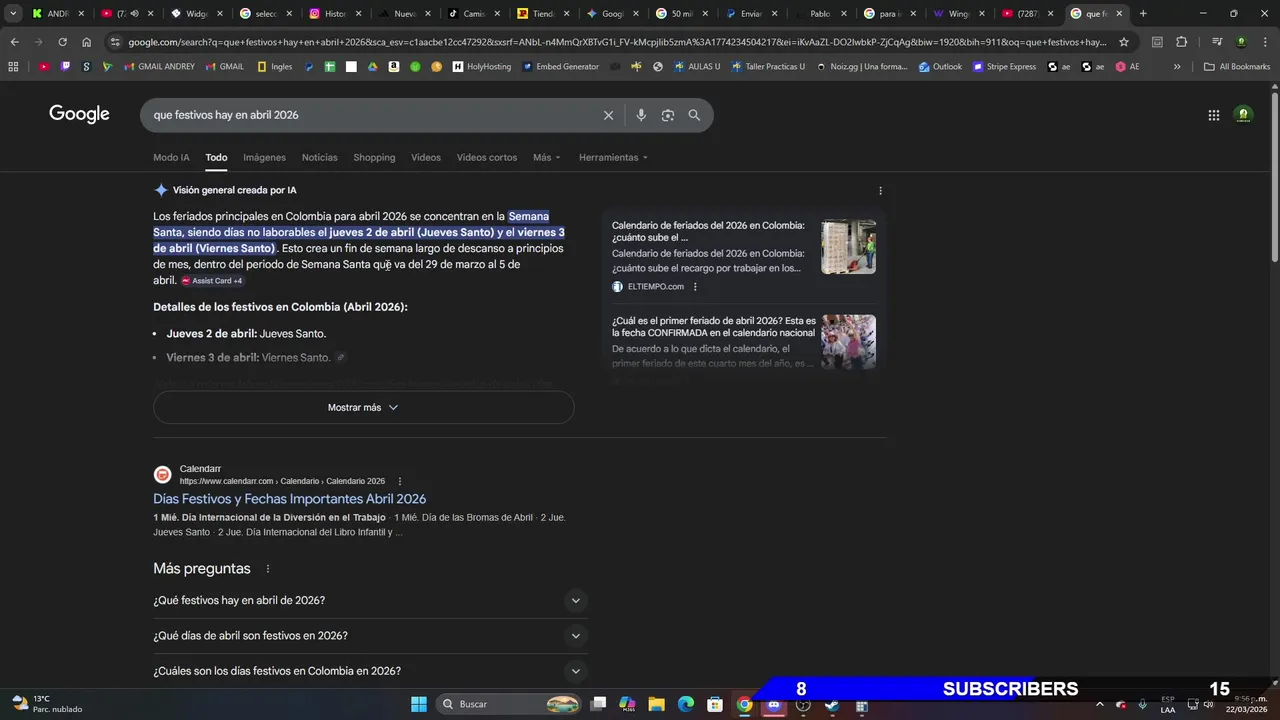Open the All Bookmarks folder
The height and width of the screenshot is (720, 1280).
pos(1237,67)
